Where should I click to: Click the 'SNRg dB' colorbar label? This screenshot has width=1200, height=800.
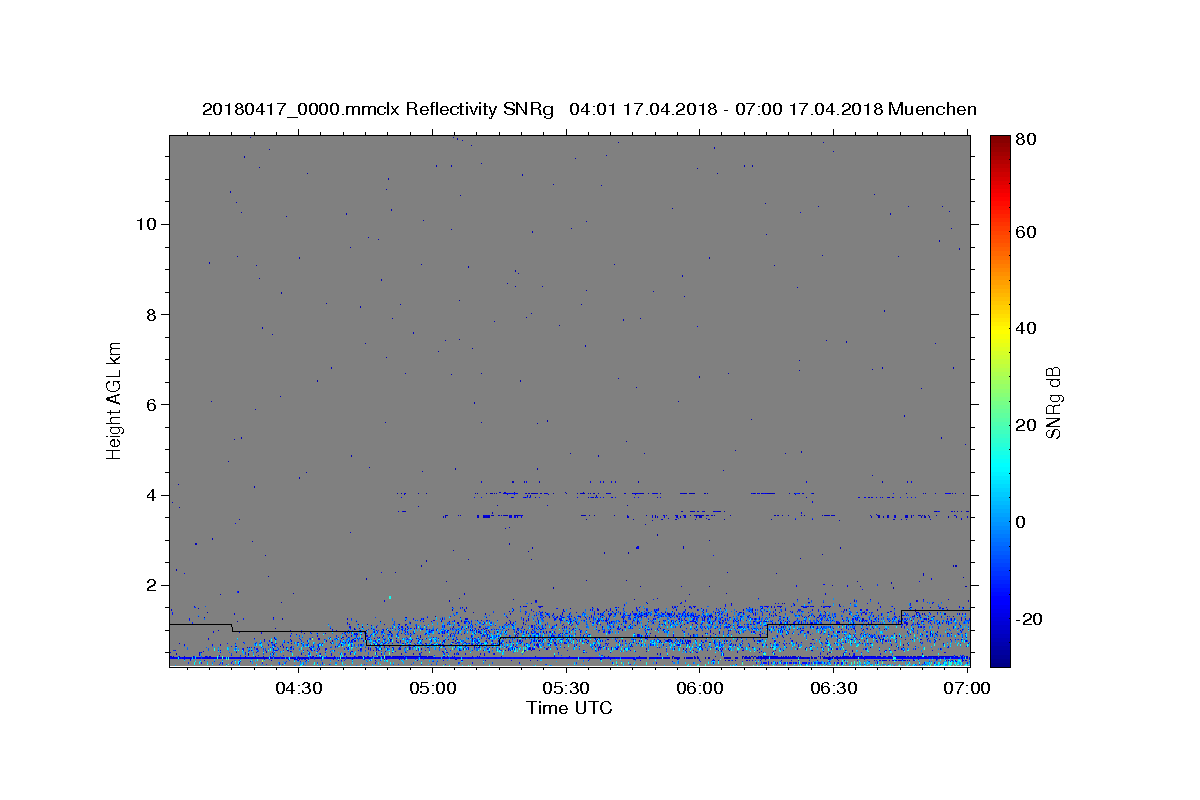click(x=1053, y=402)
